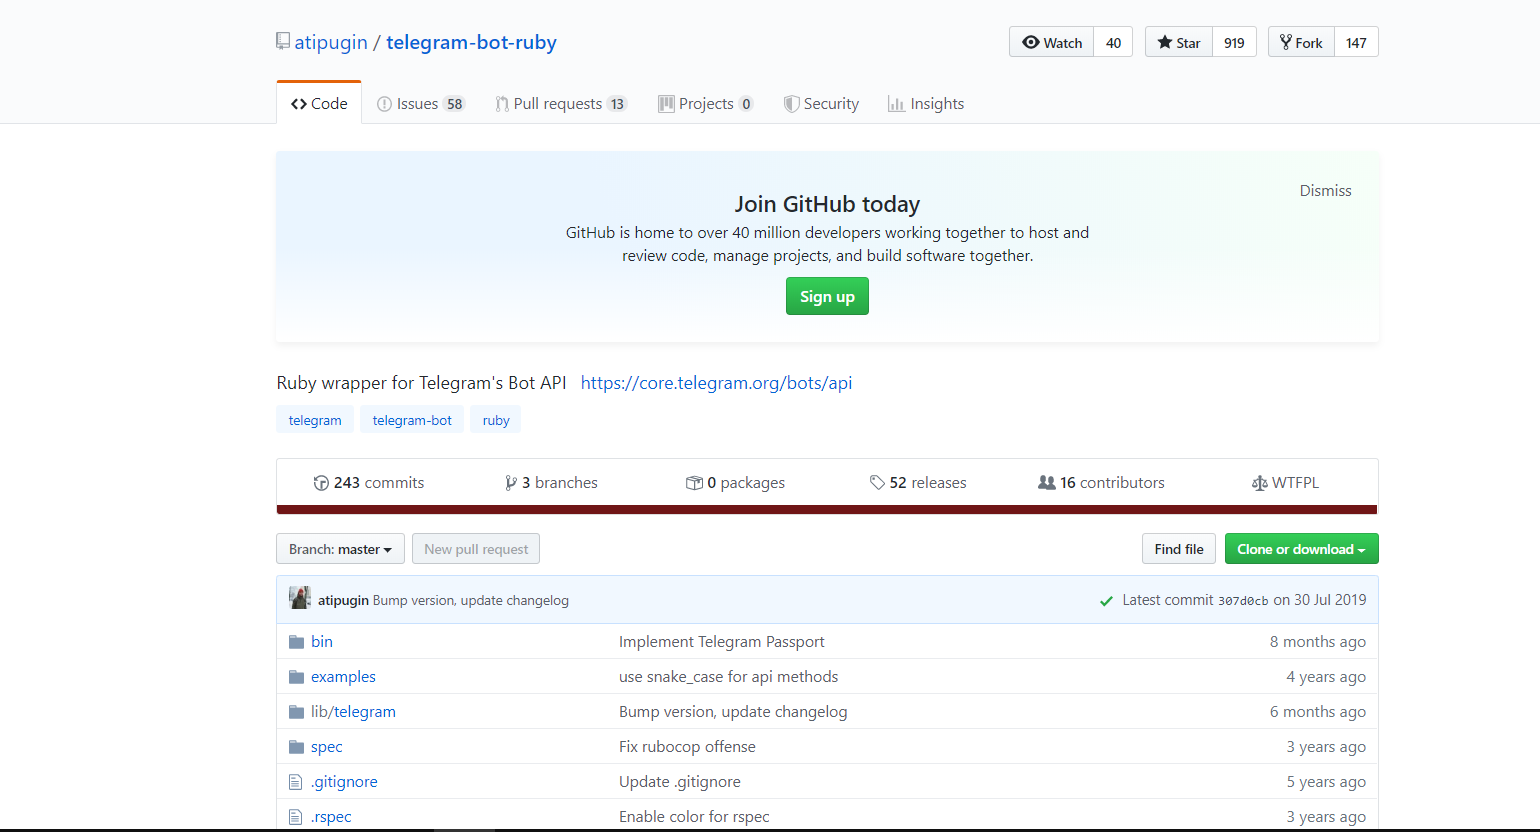Viewport: 1540px width, 832px height.
Task: Click the Find file button
Action: point(1179,549)
